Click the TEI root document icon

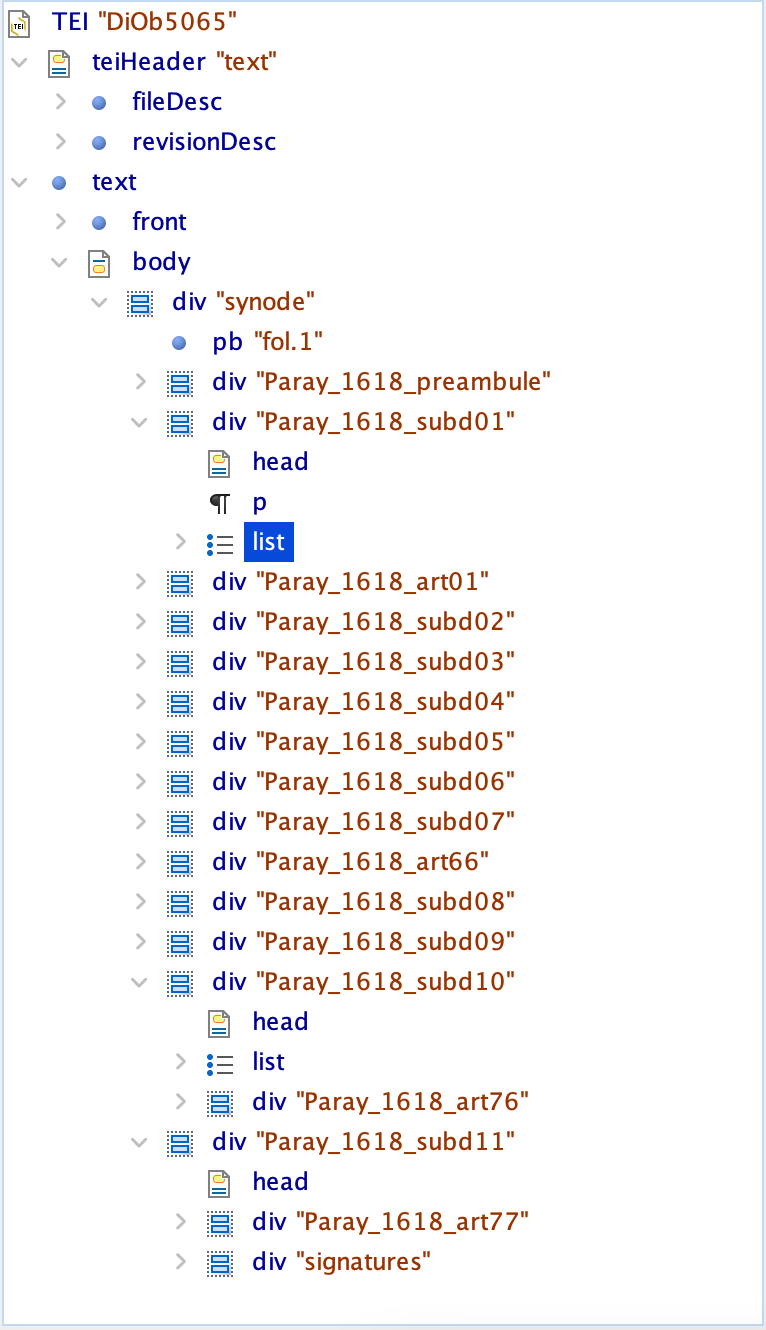[19, 22]
